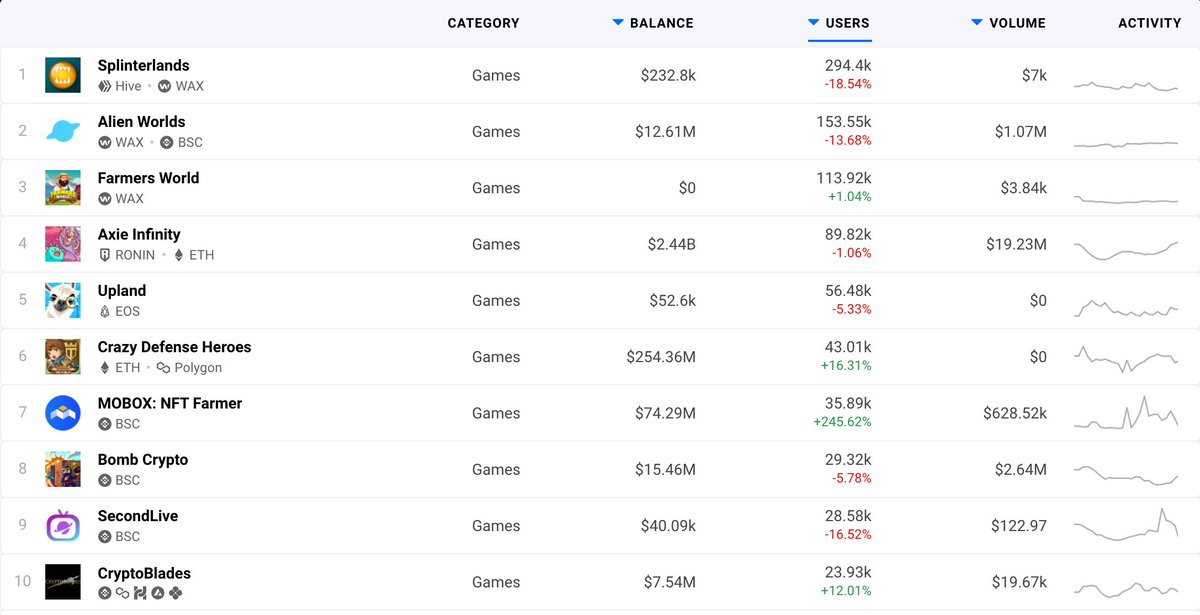Click the $254.36M balance value
Image resolution: width=1200 pixels, height=615 pixels.
click(x=661, y=357)
